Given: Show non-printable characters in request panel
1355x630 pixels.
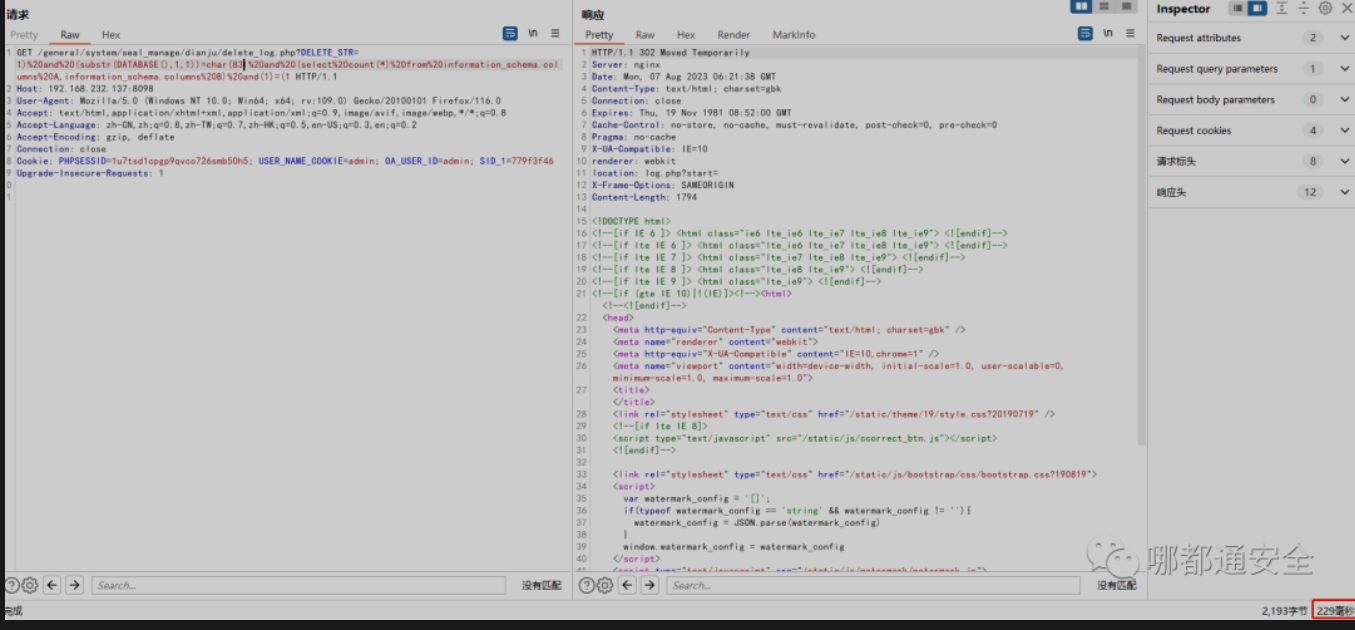Looking at the screenshot, I should pyautogui.click(x=533, y=34).
